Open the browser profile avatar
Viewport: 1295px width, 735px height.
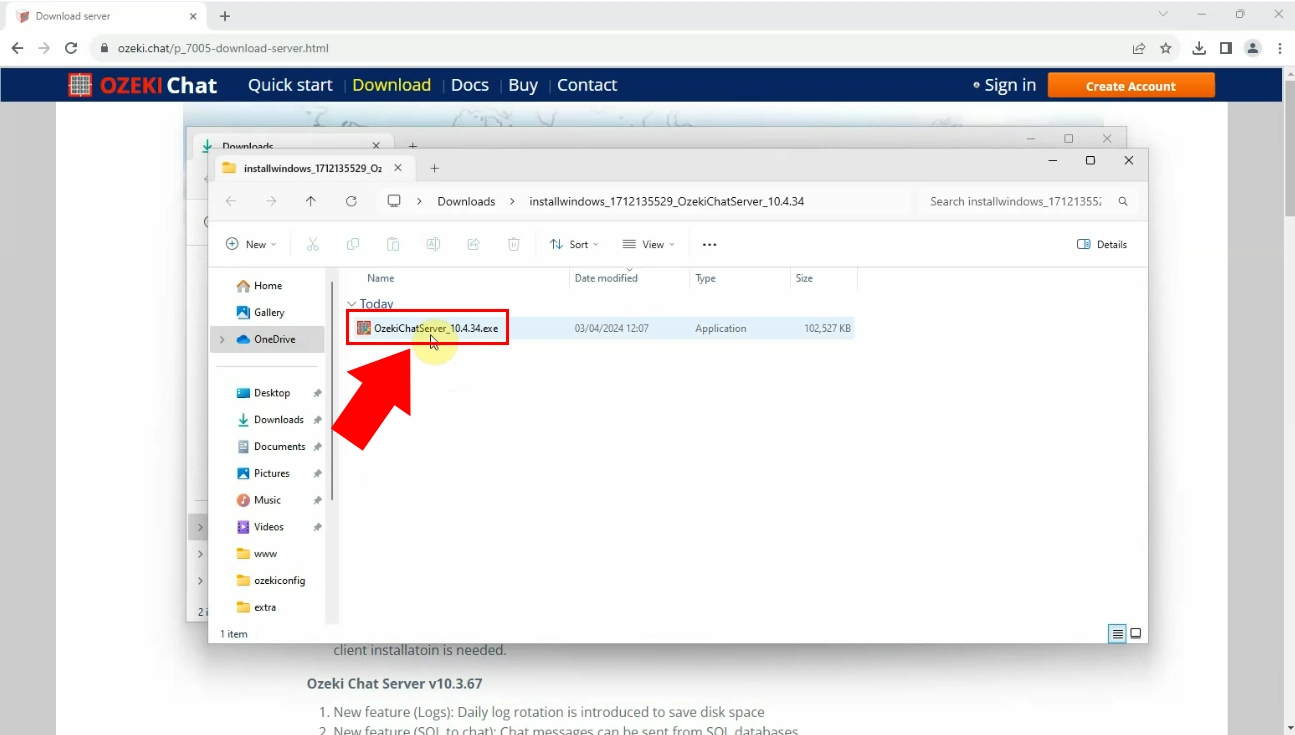pos(1253,48)
